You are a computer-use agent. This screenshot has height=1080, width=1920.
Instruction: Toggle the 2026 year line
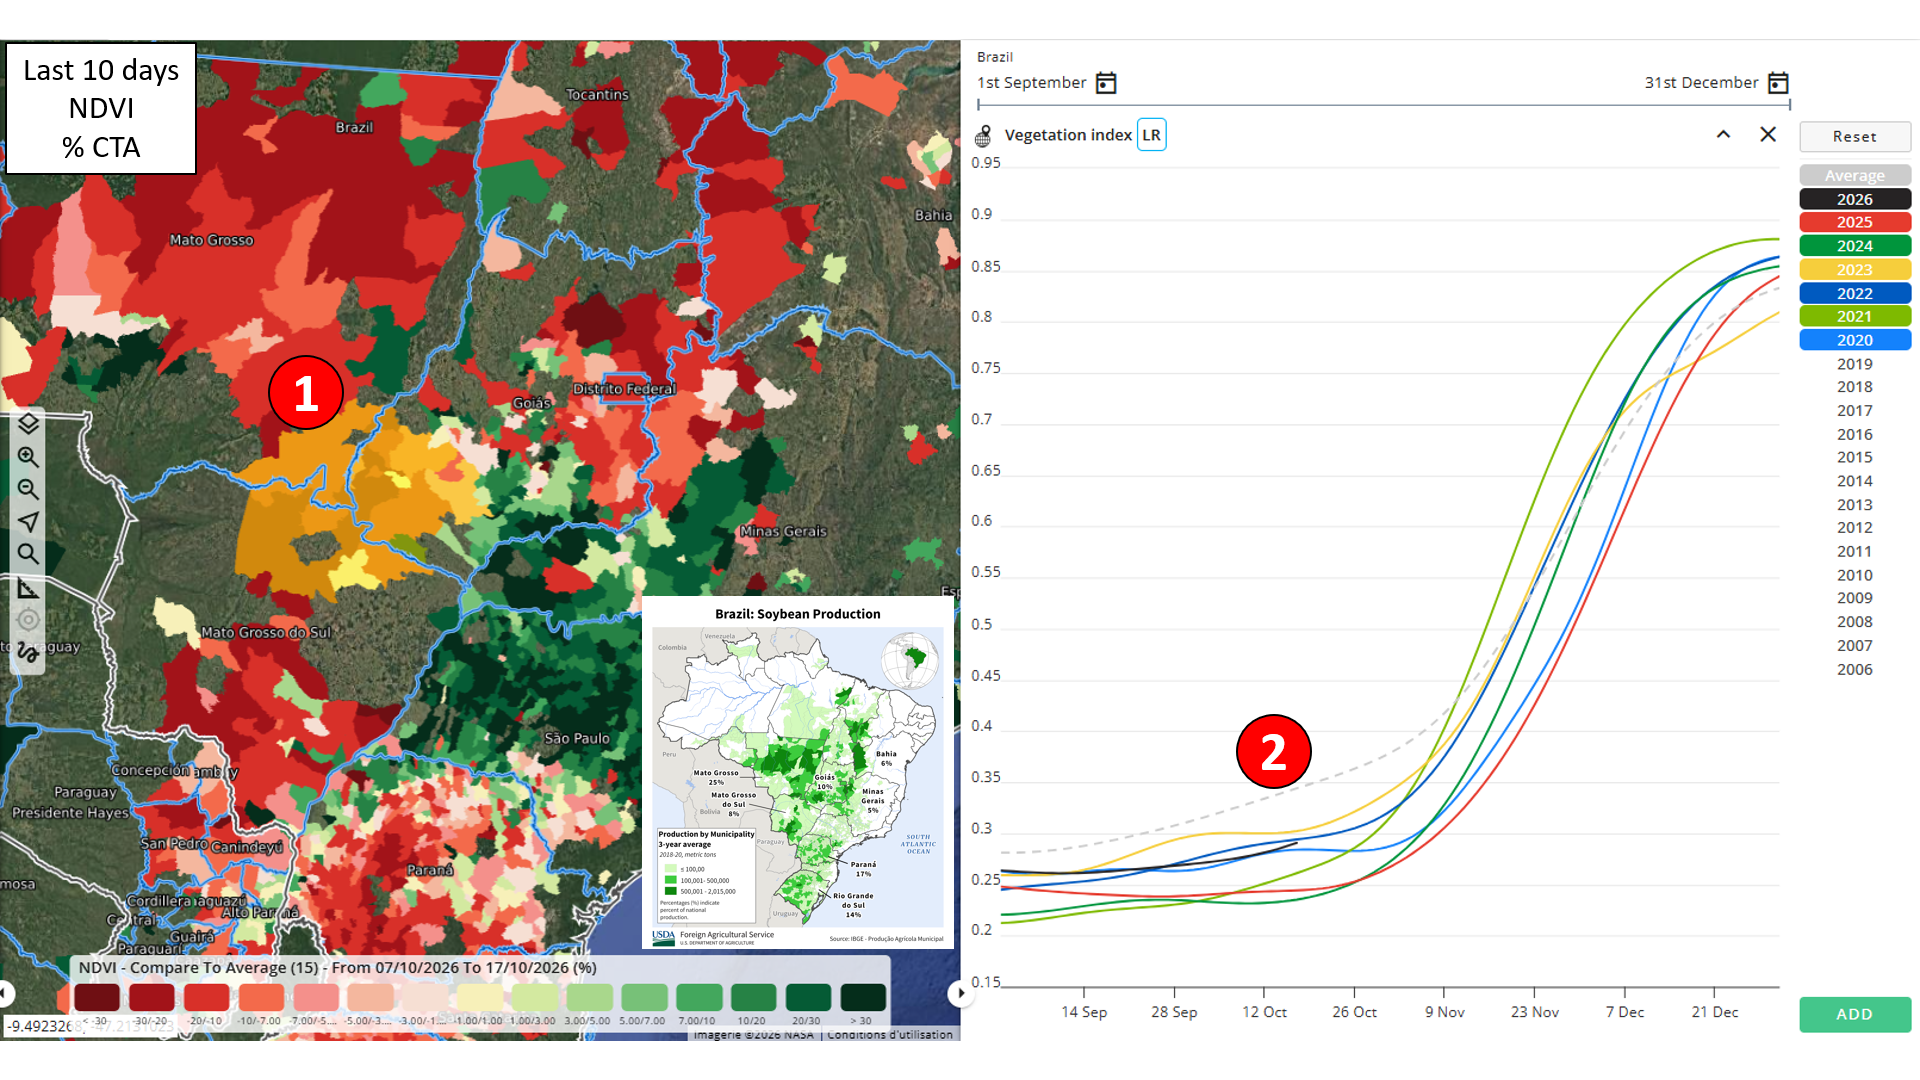(1855, 199)
